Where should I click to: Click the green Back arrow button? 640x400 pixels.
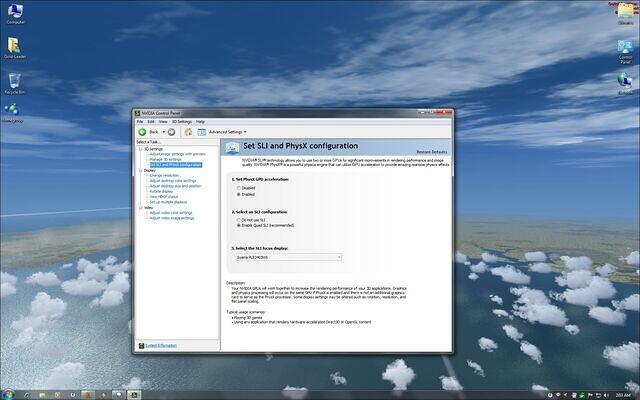[143, 131]
